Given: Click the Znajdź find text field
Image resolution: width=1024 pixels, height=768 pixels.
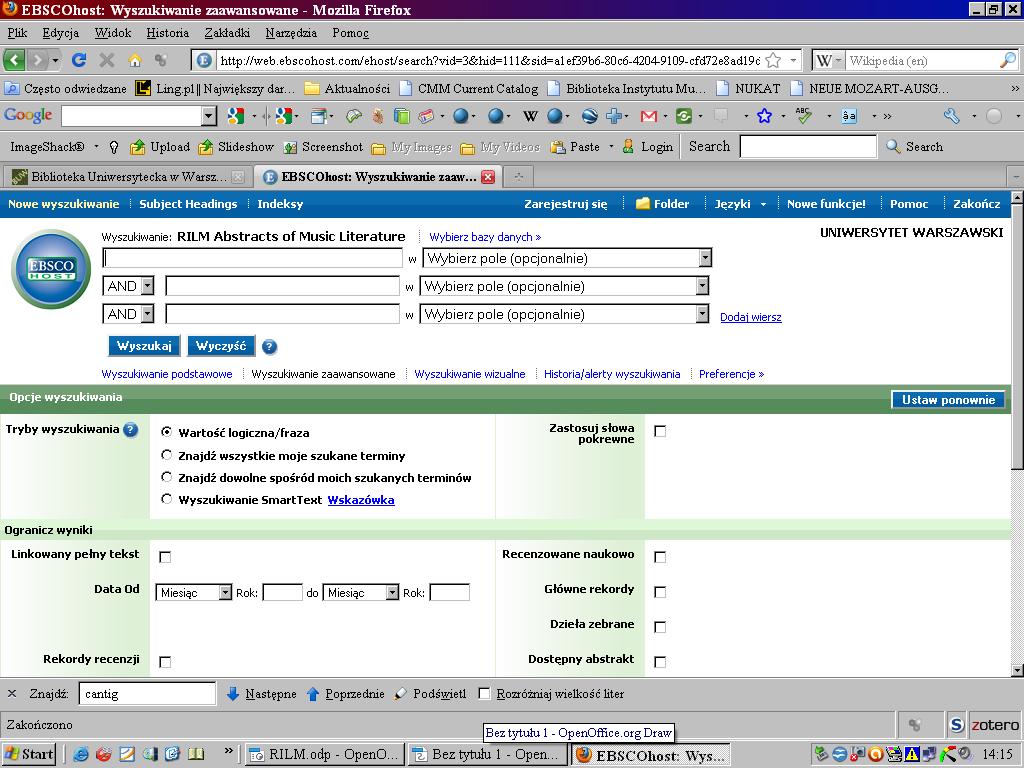Looking at the screenshot, I should click(147, 694).
